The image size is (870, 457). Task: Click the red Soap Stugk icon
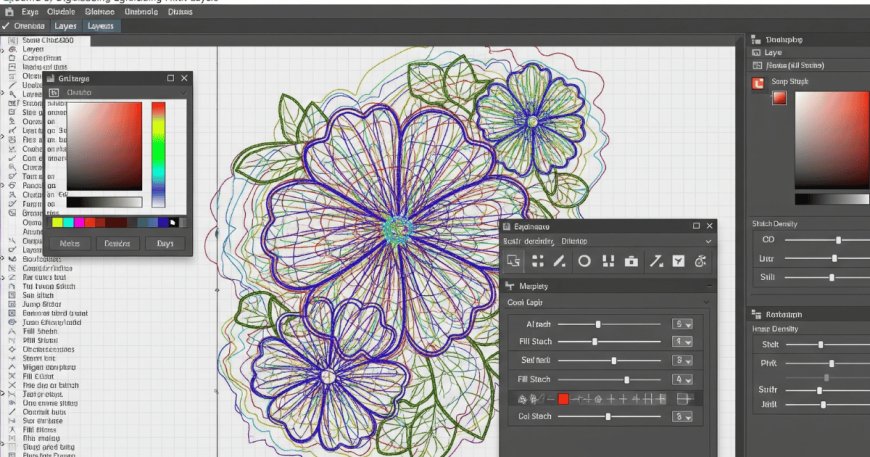click(x=758, y=83)
